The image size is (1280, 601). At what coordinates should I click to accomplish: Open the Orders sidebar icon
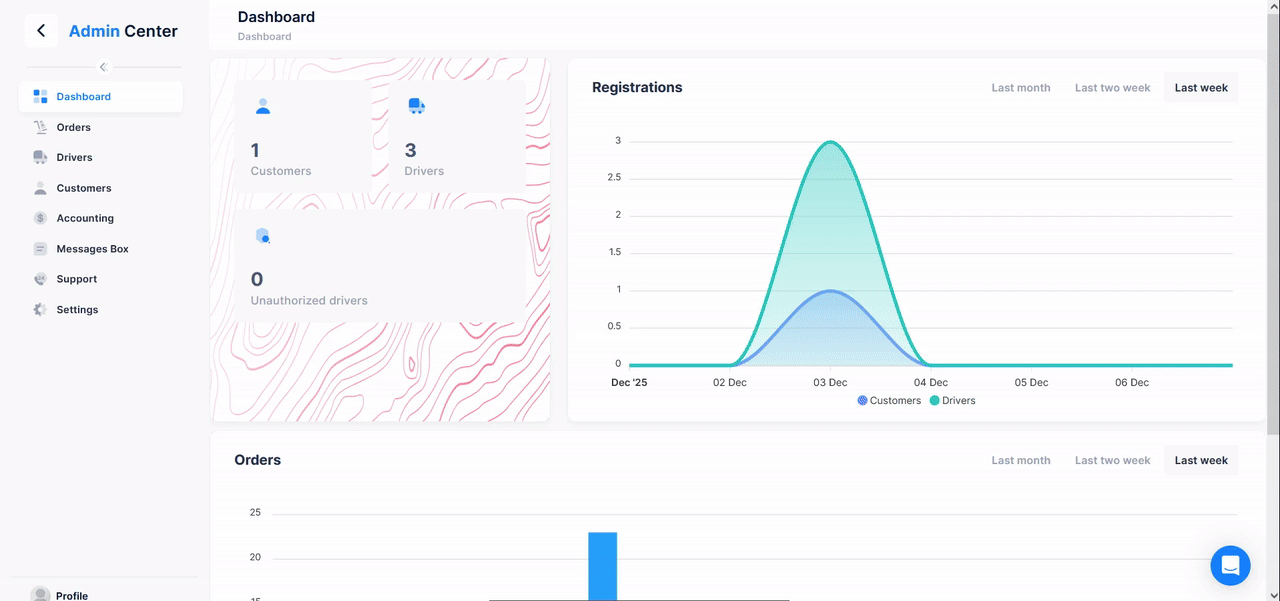point(40,127)
